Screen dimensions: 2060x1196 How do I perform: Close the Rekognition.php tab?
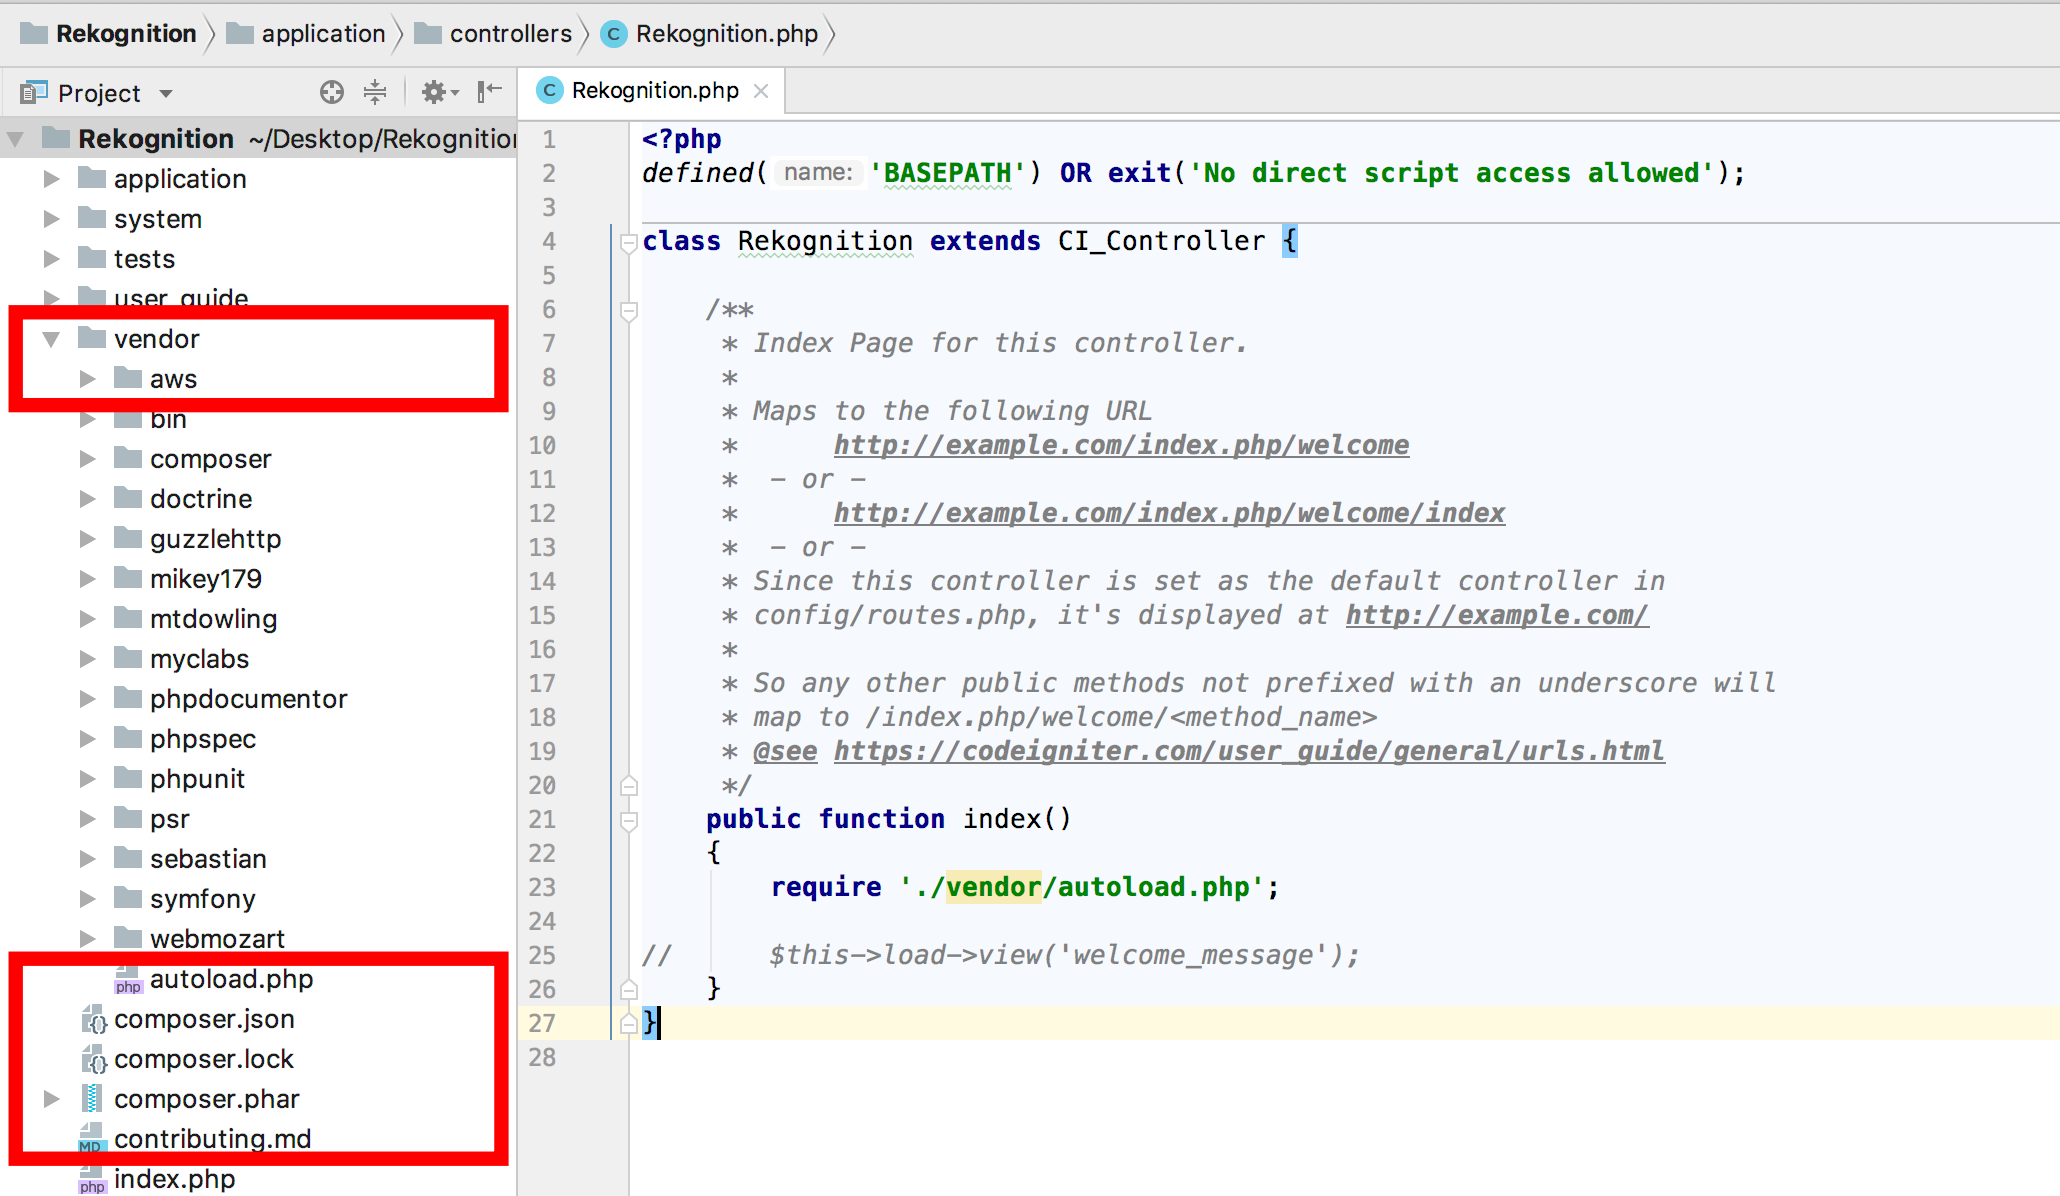[761, 91]
